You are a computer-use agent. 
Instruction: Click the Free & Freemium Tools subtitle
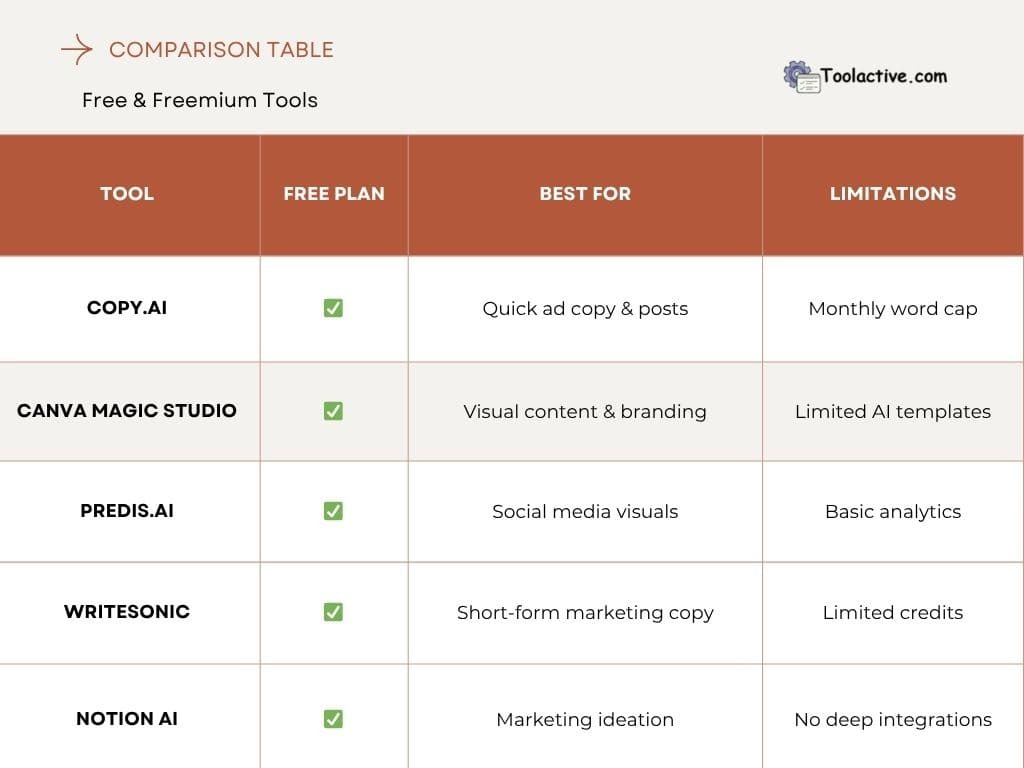coord(199,100)
